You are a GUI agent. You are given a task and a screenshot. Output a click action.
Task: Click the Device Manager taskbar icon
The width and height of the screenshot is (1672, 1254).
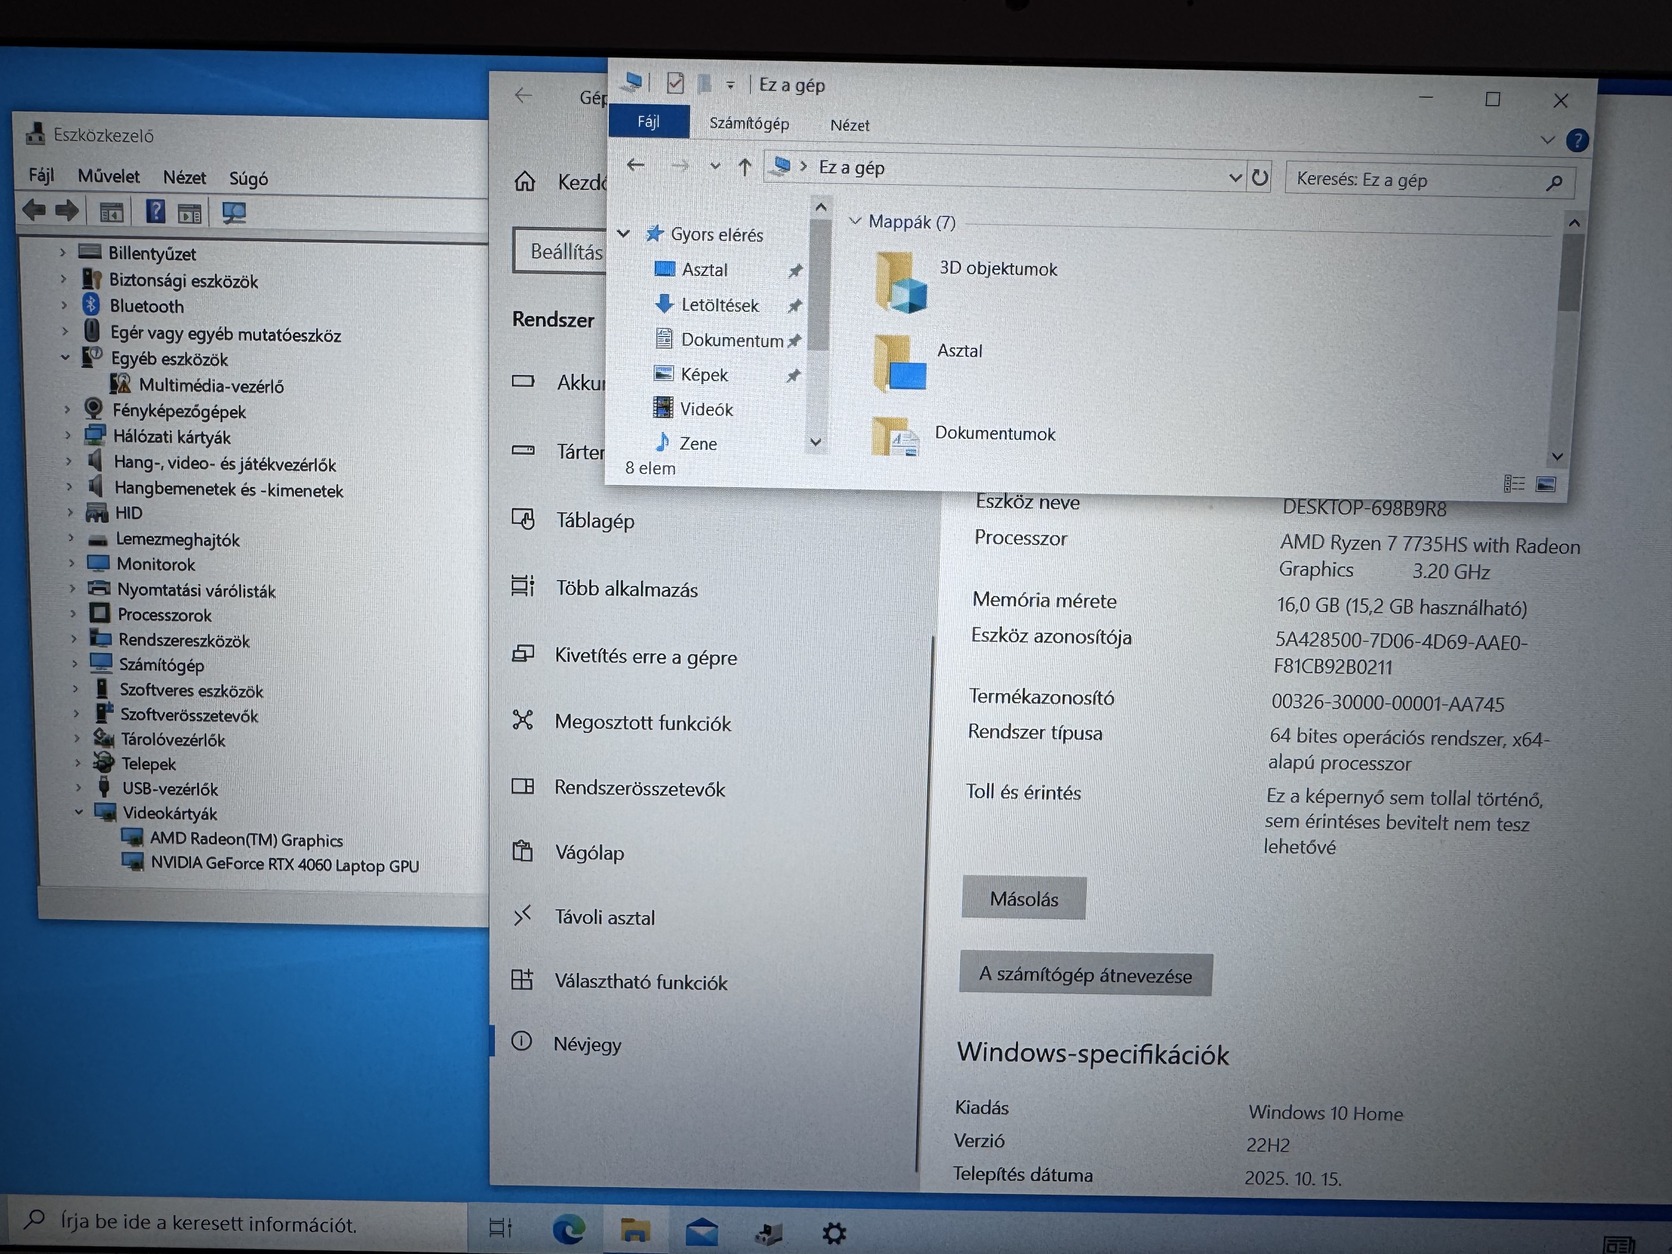pyautogui.click(x=768, y=1233)
